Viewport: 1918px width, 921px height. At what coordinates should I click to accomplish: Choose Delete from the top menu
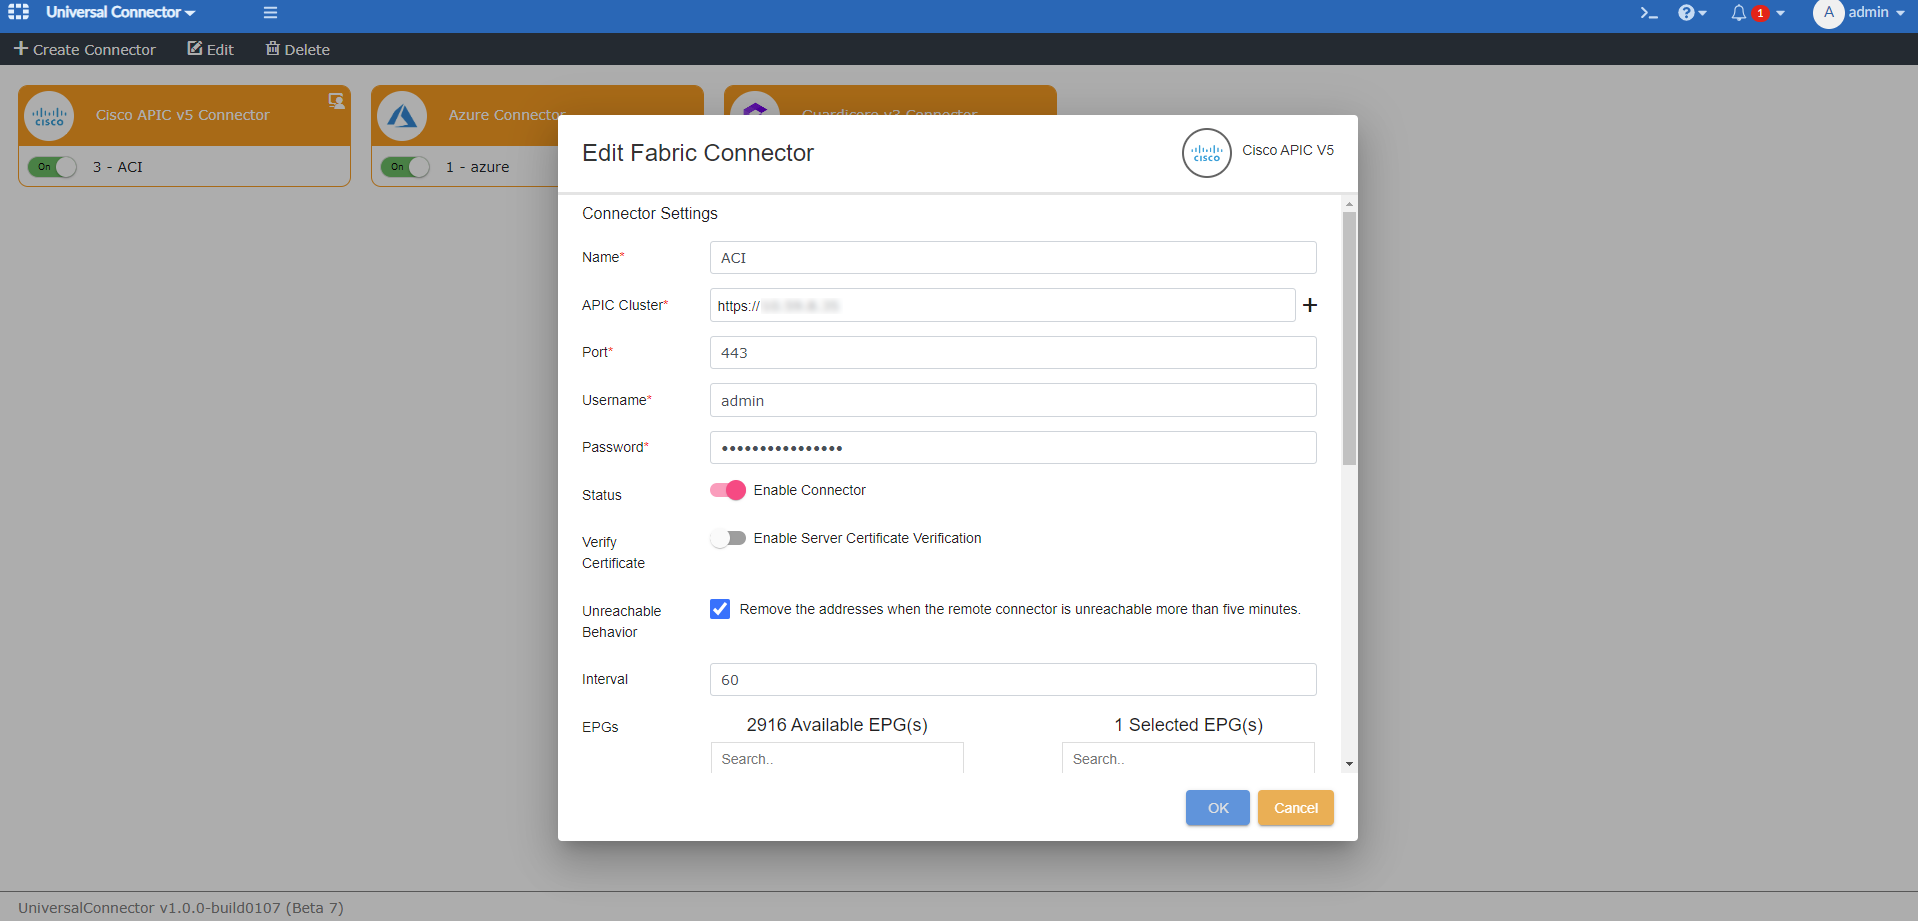coord(297,49)
